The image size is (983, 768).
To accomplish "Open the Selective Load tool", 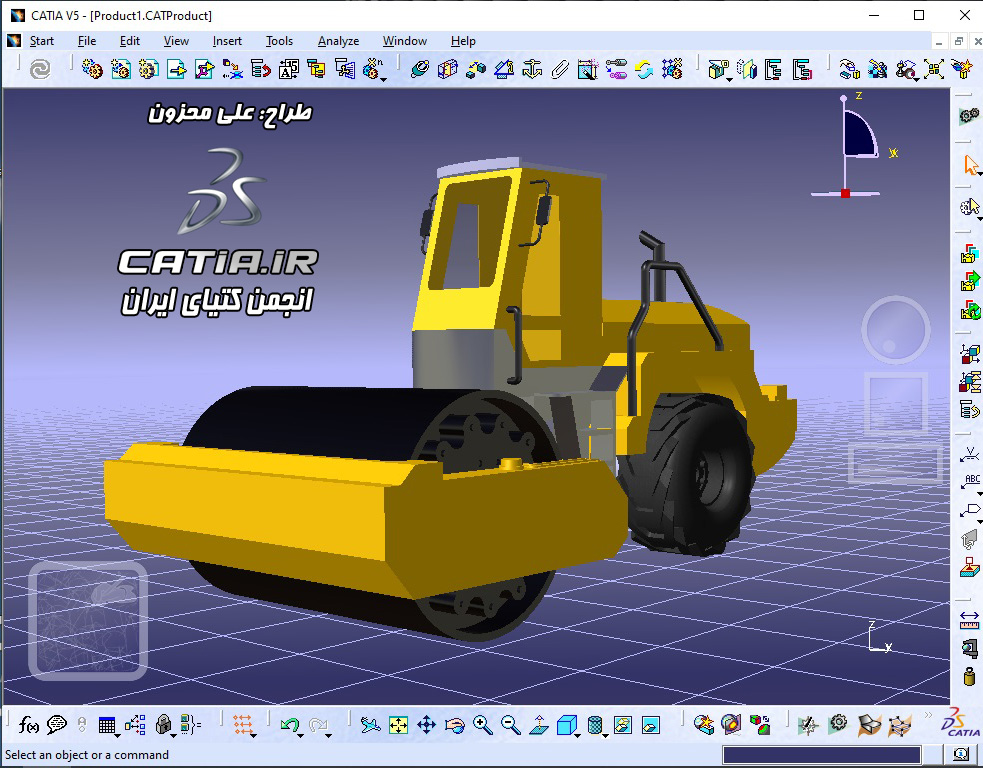I will 316,69.
